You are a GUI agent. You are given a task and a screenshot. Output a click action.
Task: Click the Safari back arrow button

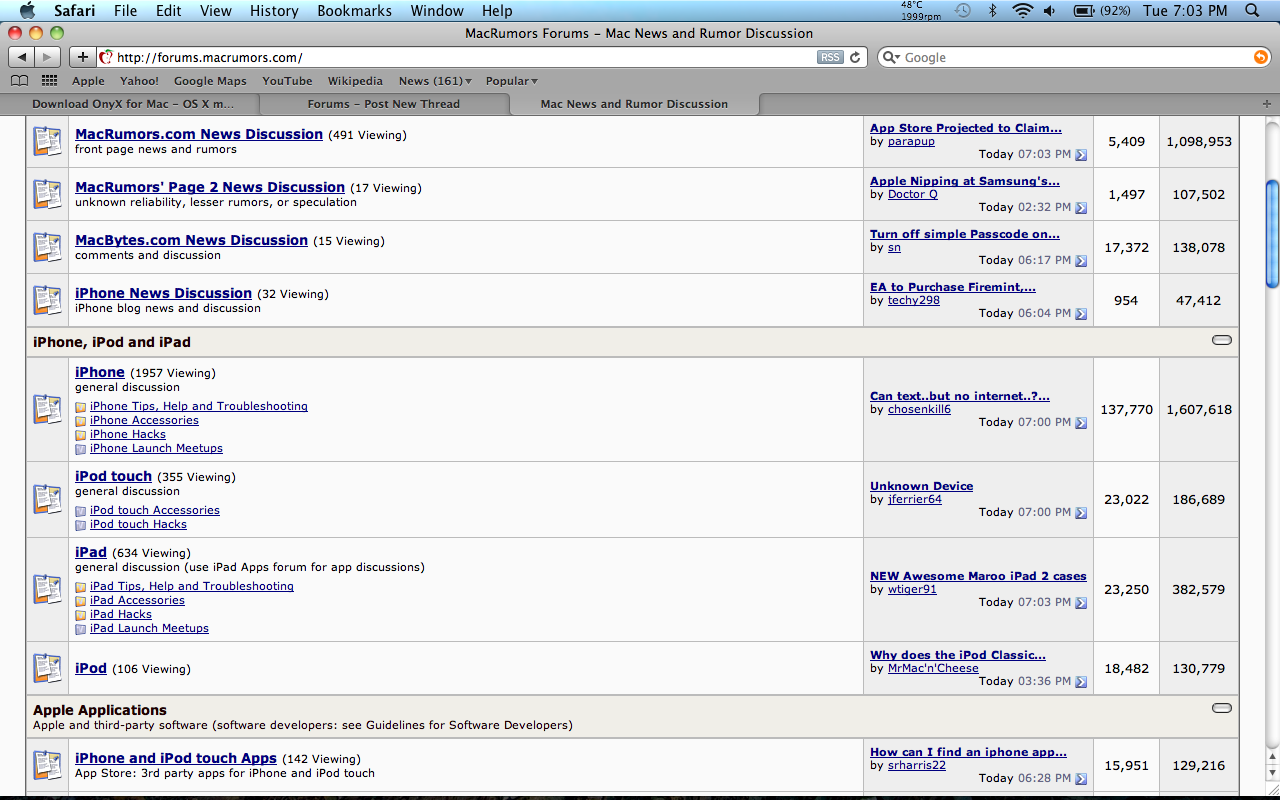pyautogui.click(x=22, y=57)
